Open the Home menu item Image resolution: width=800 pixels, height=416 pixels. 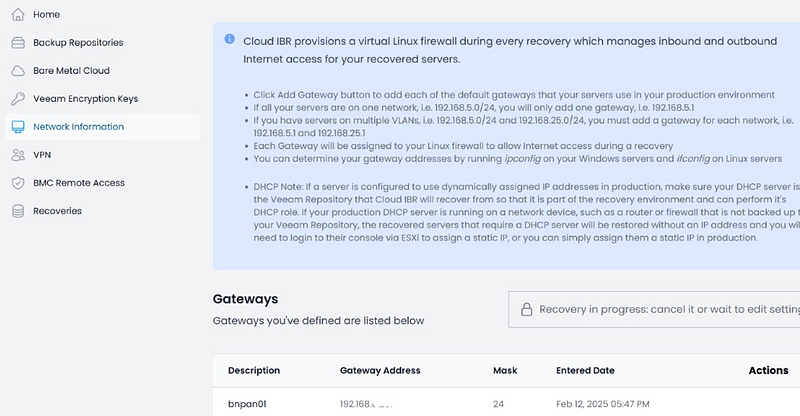tap(46, 15)
